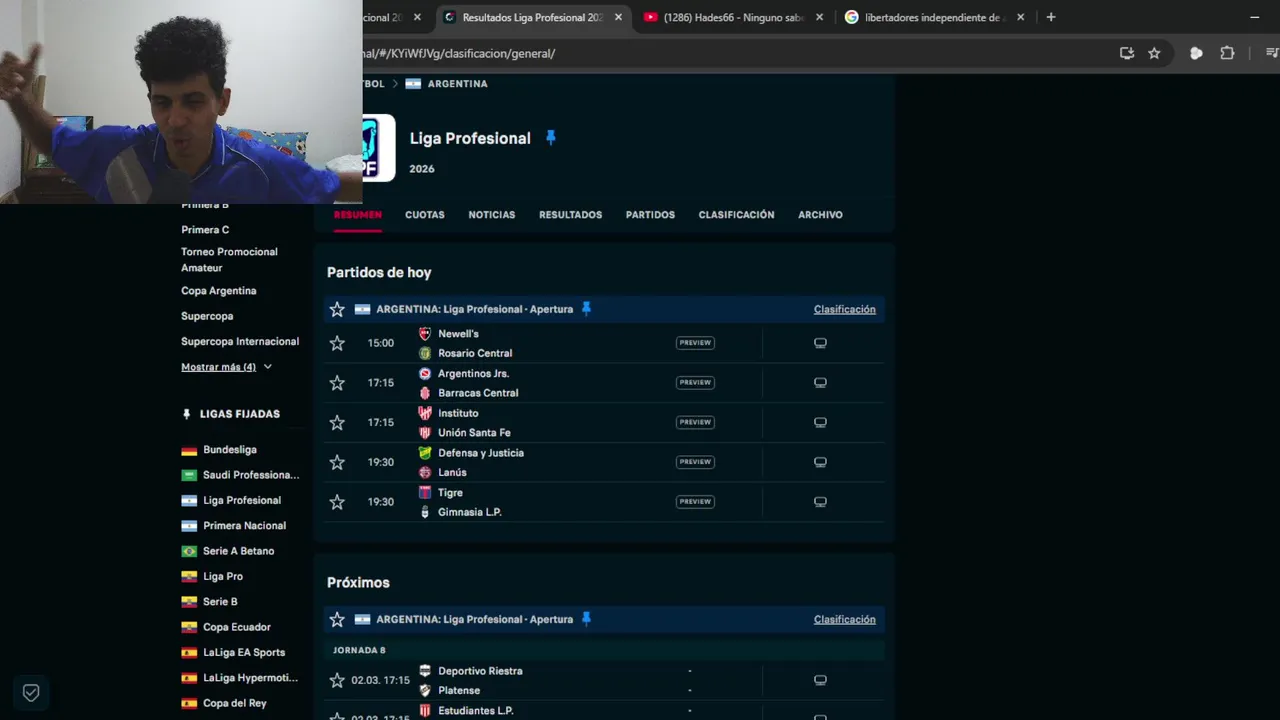The image size is (1280, 720).
Task: Star the Apertura league header in Partidos de hoy
Action: [337, 309]
